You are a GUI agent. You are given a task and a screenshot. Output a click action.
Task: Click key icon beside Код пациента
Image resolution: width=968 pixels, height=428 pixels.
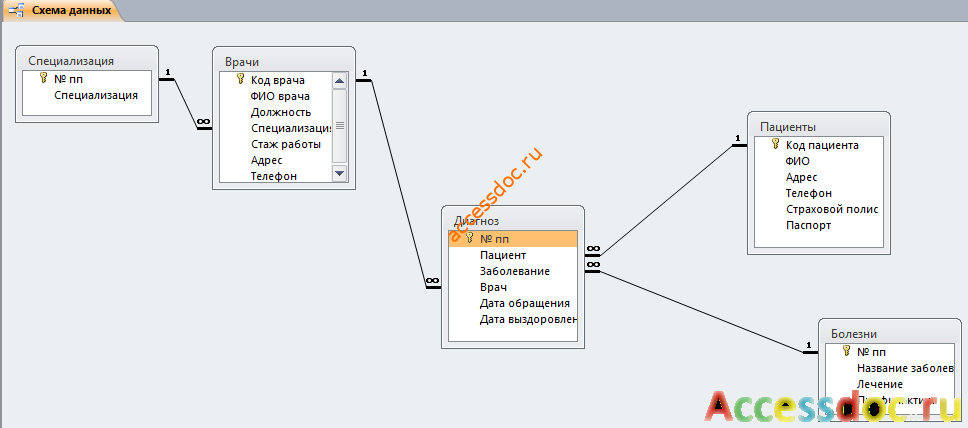pyautogui.click(x=776, y=145)
